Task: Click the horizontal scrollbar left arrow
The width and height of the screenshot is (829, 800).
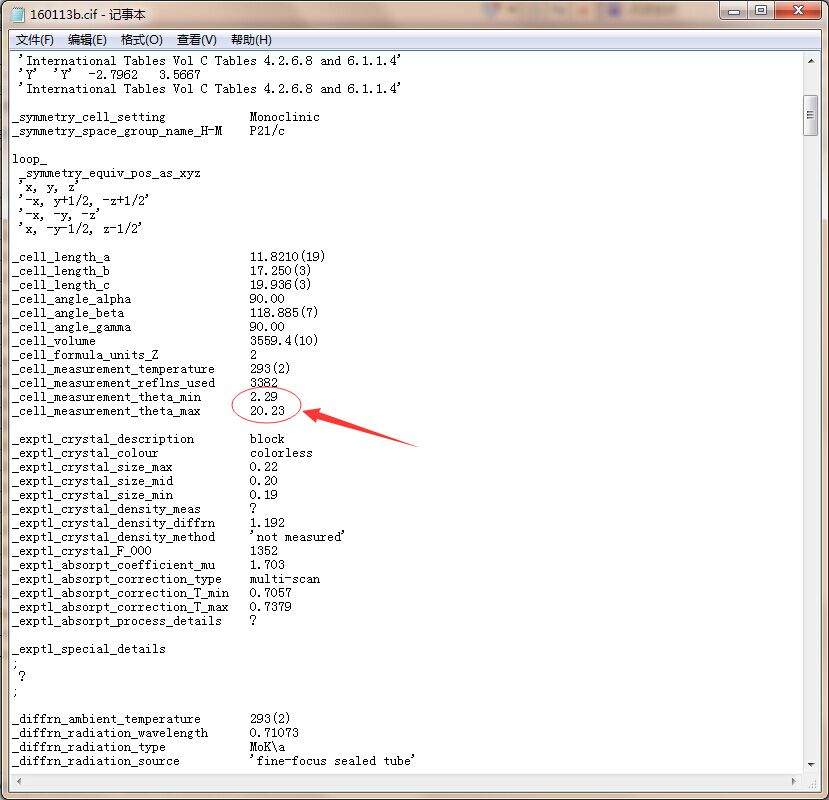Action: point(19,781)
